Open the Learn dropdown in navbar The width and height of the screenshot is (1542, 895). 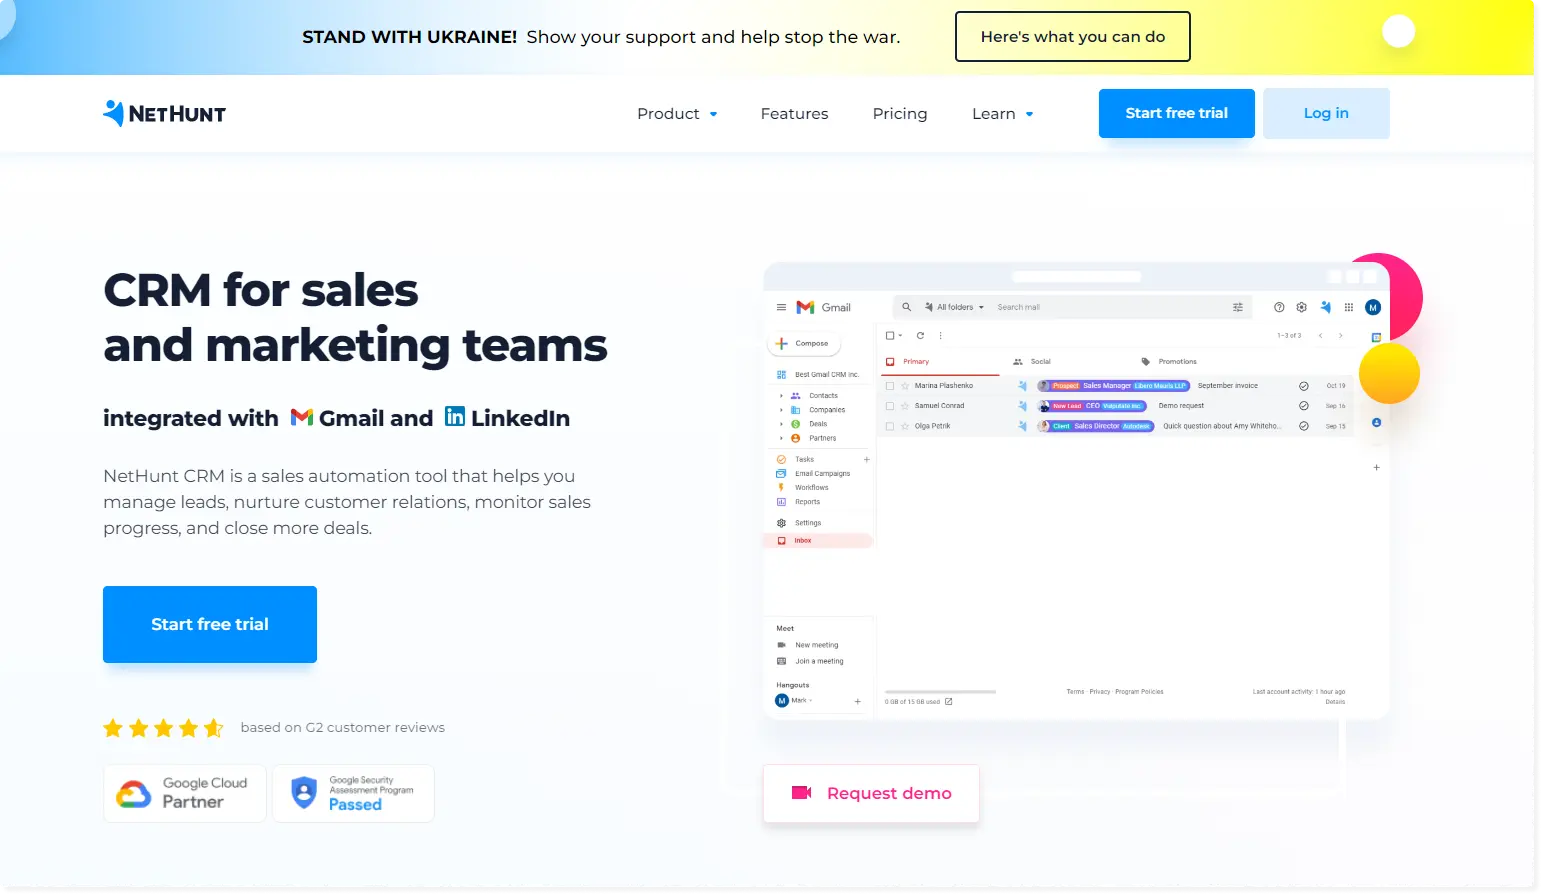pyautogui.click(x=1002, y=114)
